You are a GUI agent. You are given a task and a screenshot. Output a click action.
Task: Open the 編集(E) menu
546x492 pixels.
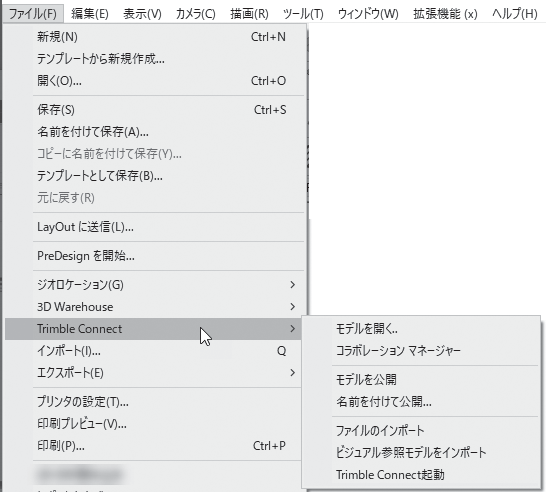point(90,14)
